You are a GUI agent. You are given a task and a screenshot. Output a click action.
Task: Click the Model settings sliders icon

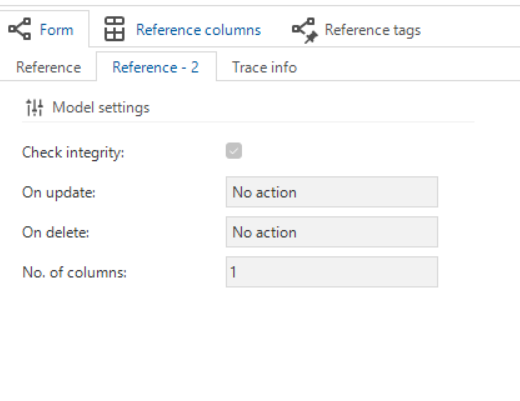34,107
